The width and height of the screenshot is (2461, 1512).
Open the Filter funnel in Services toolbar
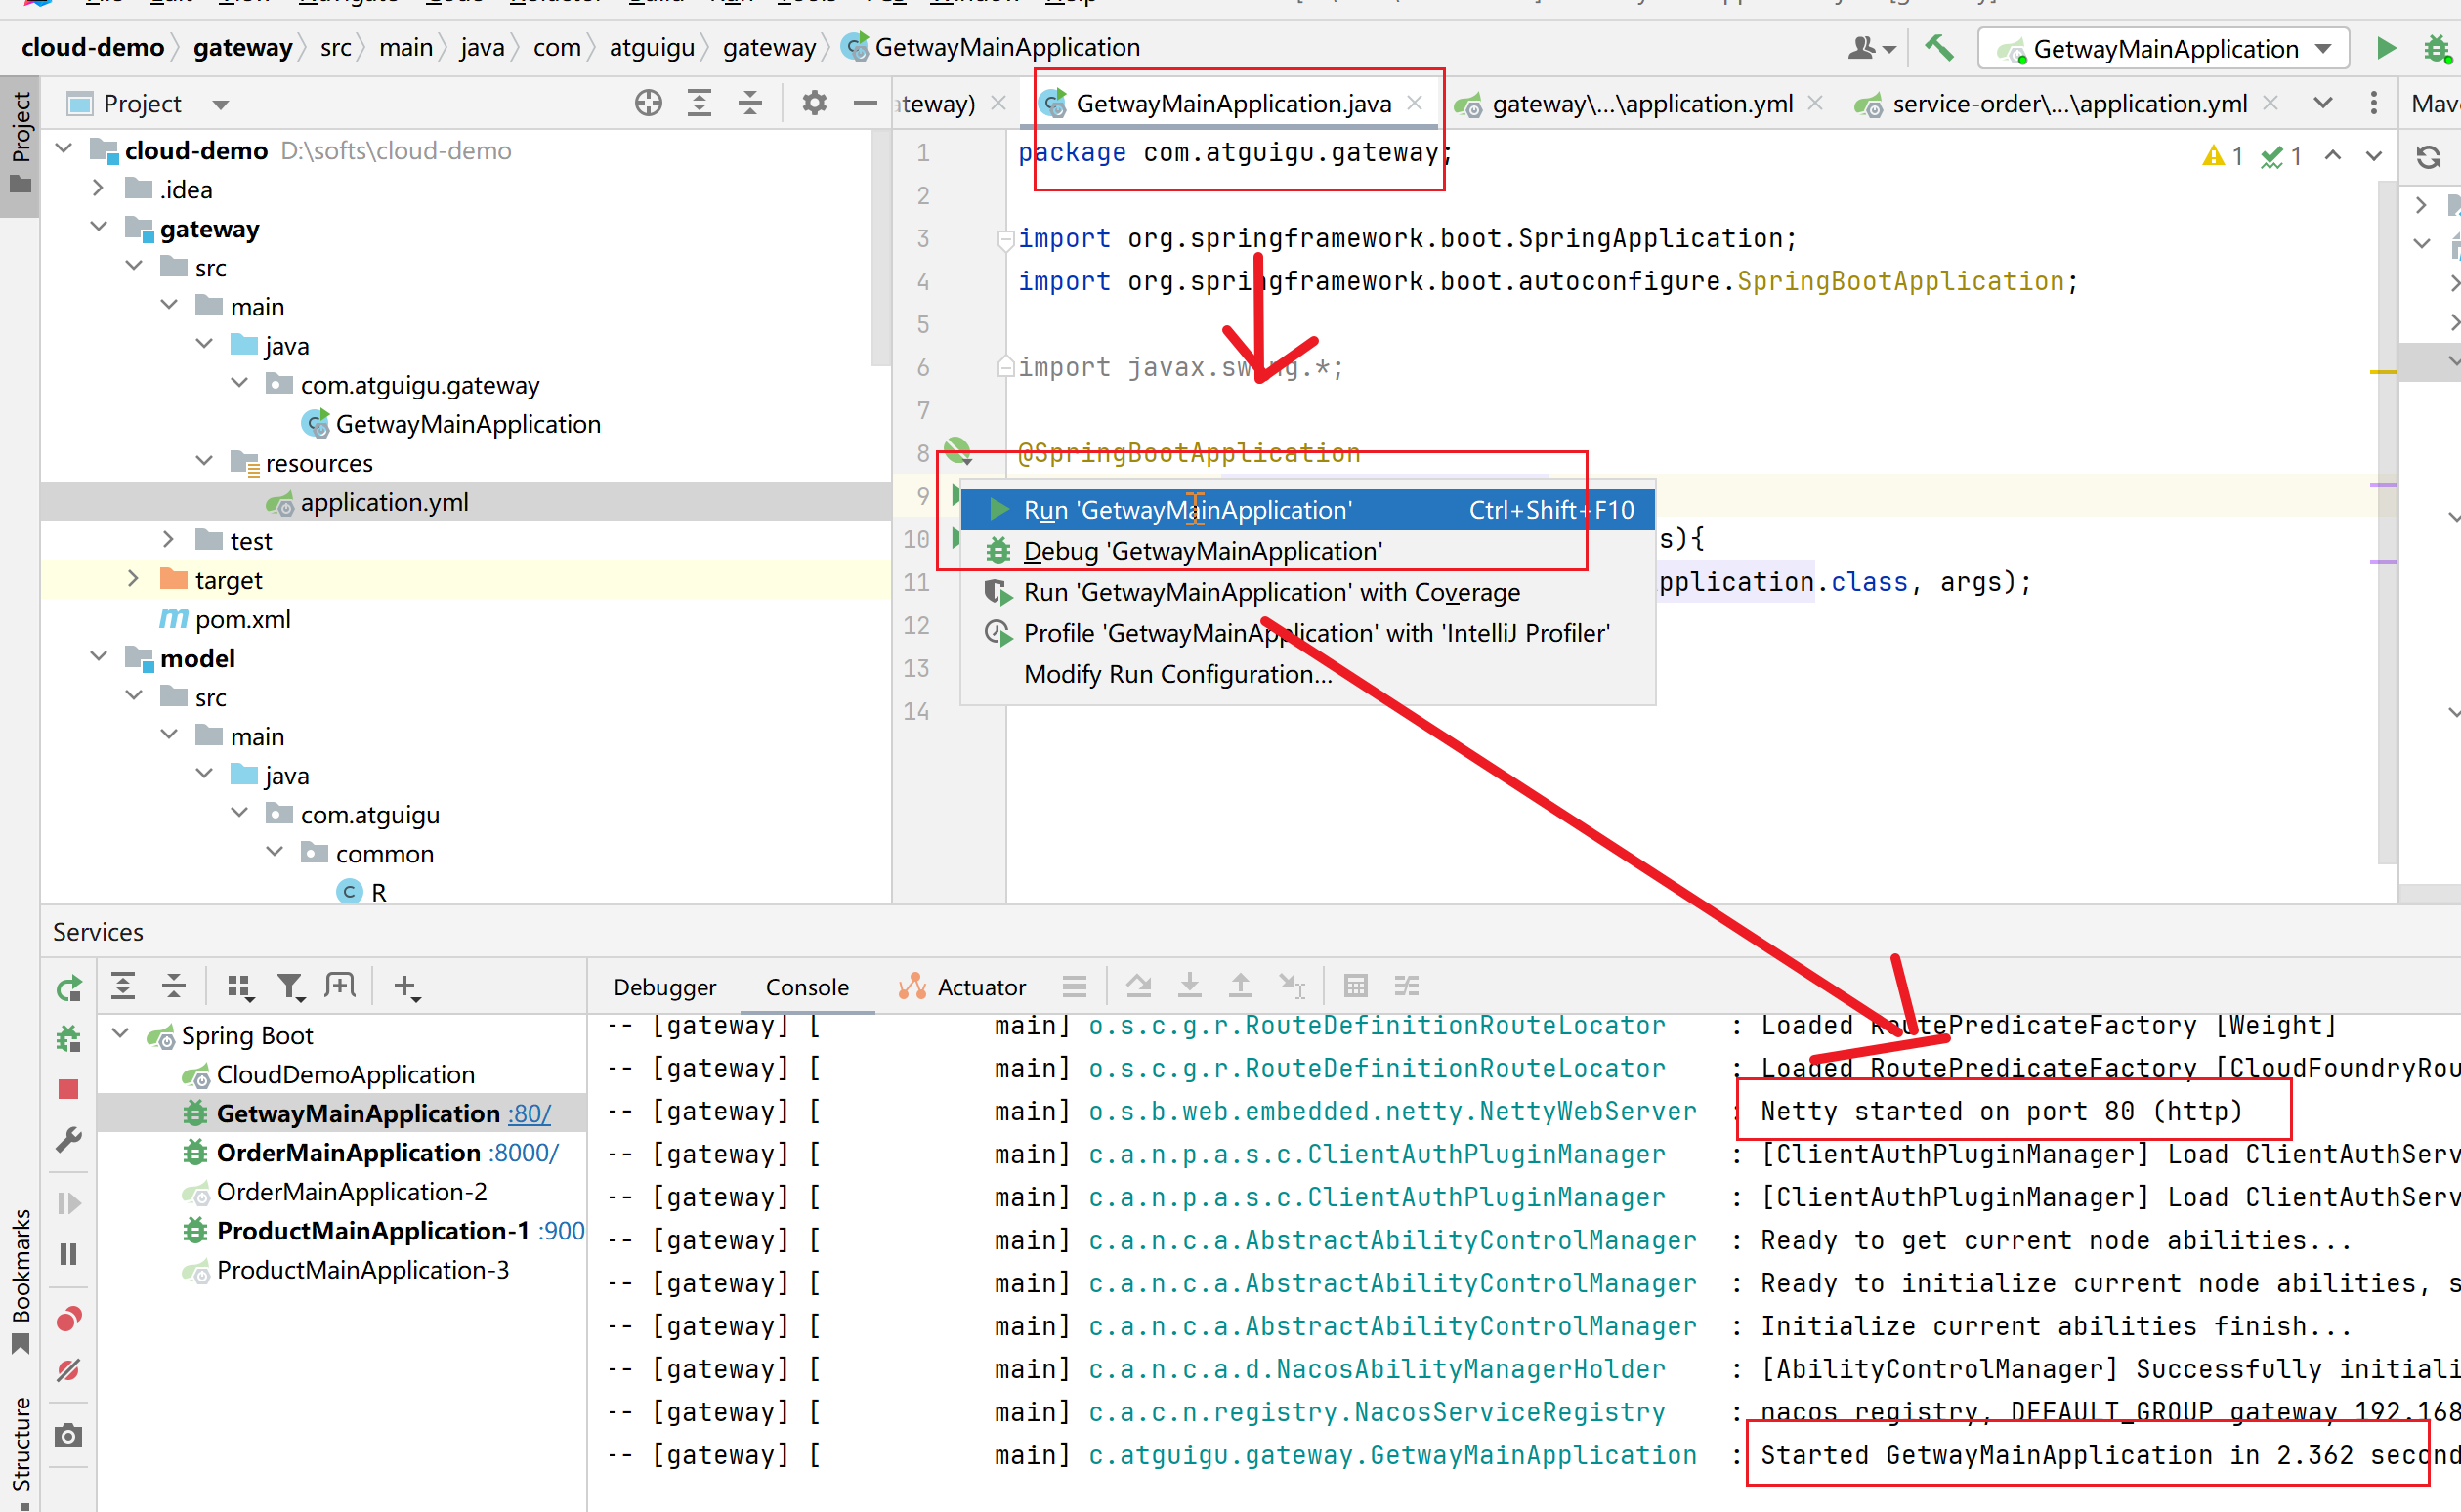pos(290,987)
